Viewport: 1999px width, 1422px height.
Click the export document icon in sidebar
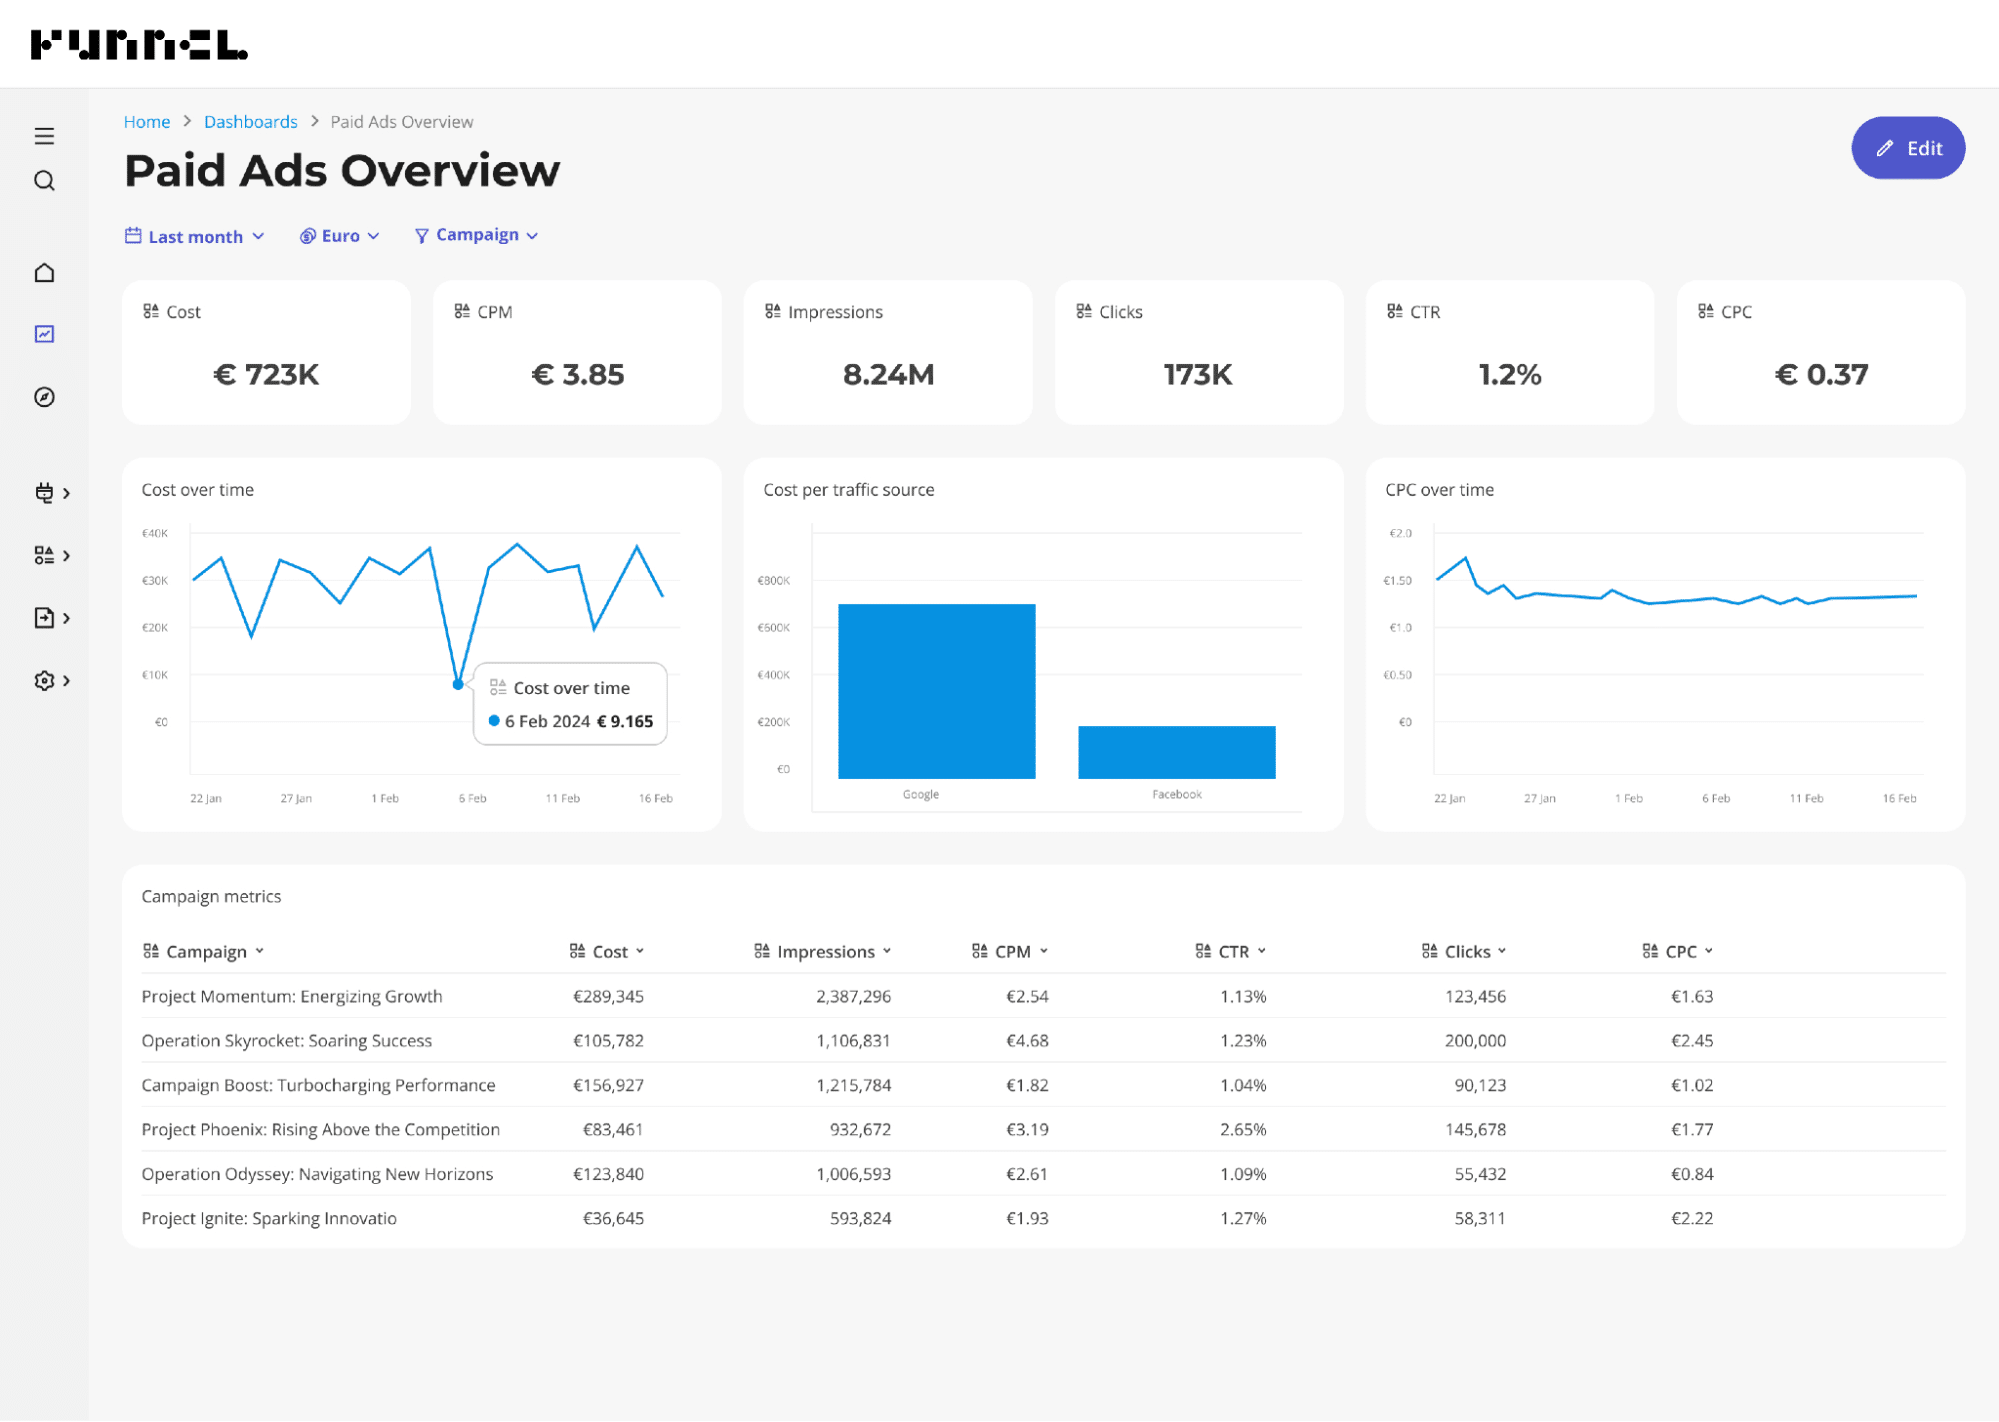(44, 617)
